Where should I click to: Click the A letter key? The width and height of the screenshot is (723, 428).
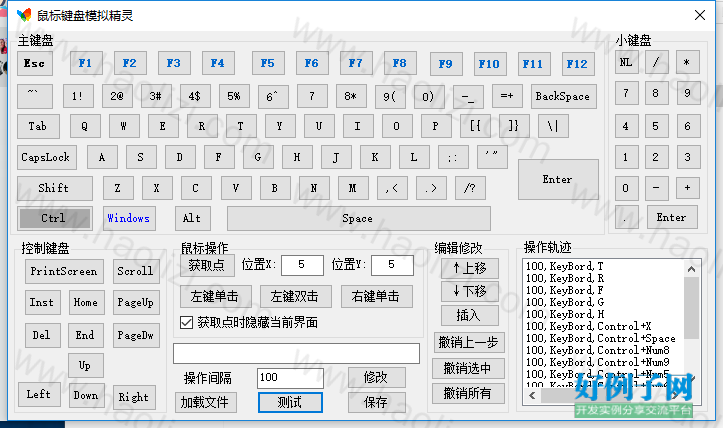click(102, 157)
